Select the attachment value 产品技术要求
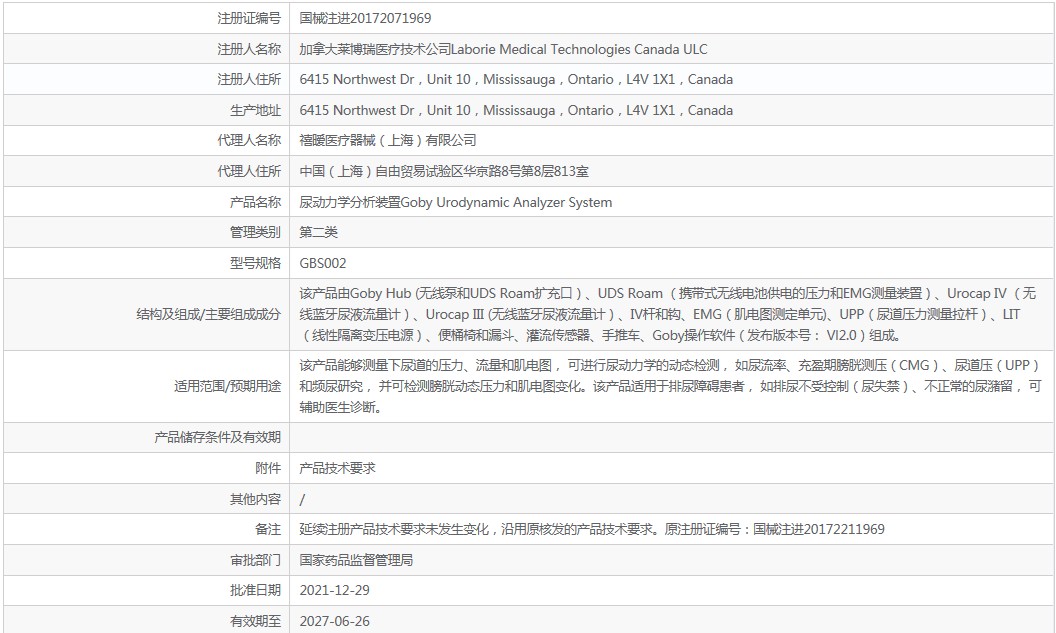 tap(337, 468)
